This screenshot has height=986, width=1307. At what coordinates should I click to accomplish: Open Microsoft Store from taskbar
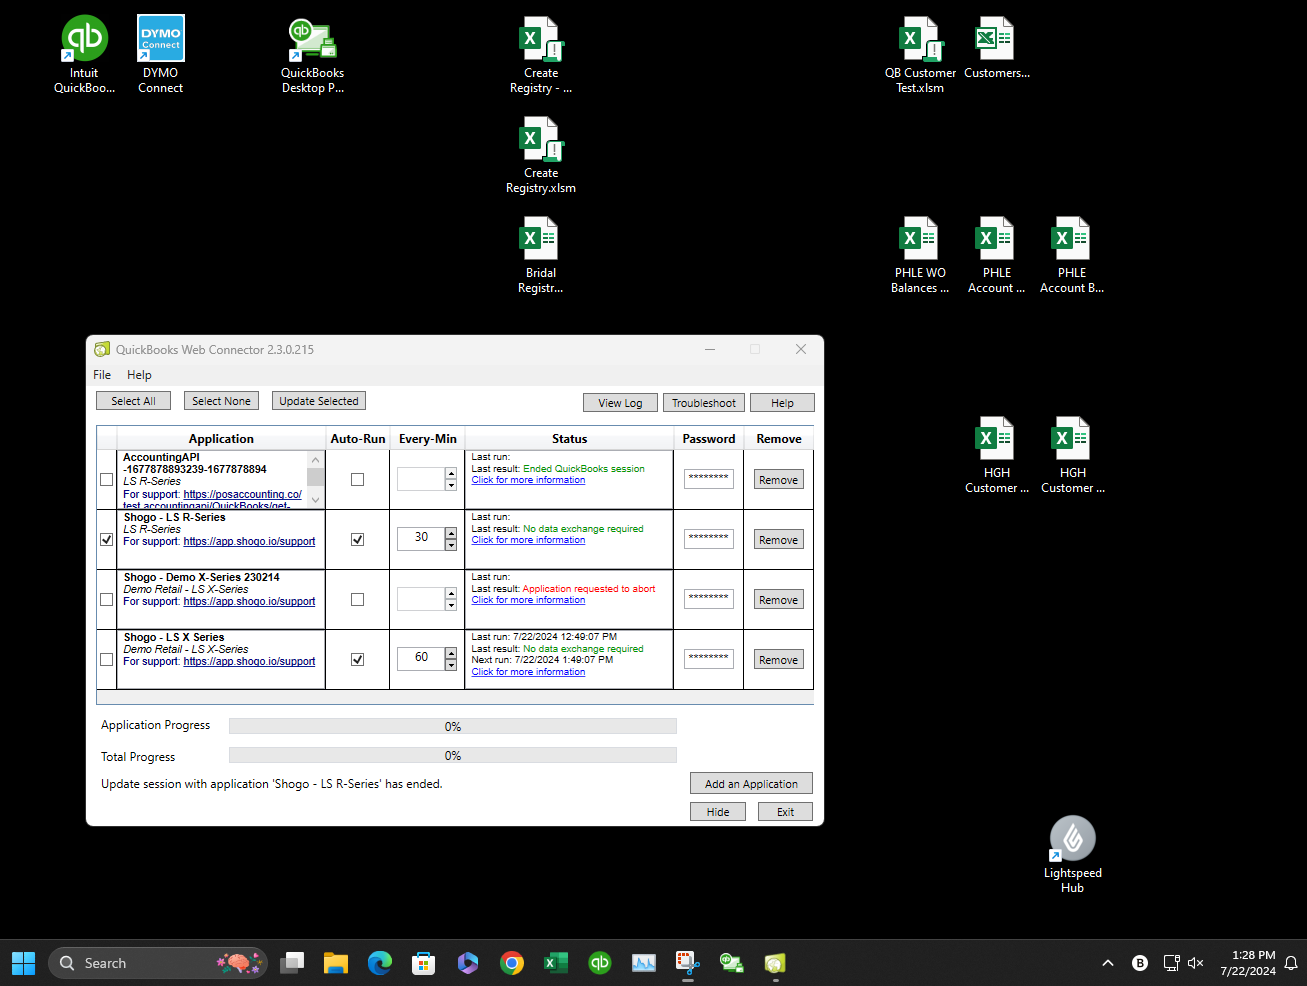tap(424, 963)
